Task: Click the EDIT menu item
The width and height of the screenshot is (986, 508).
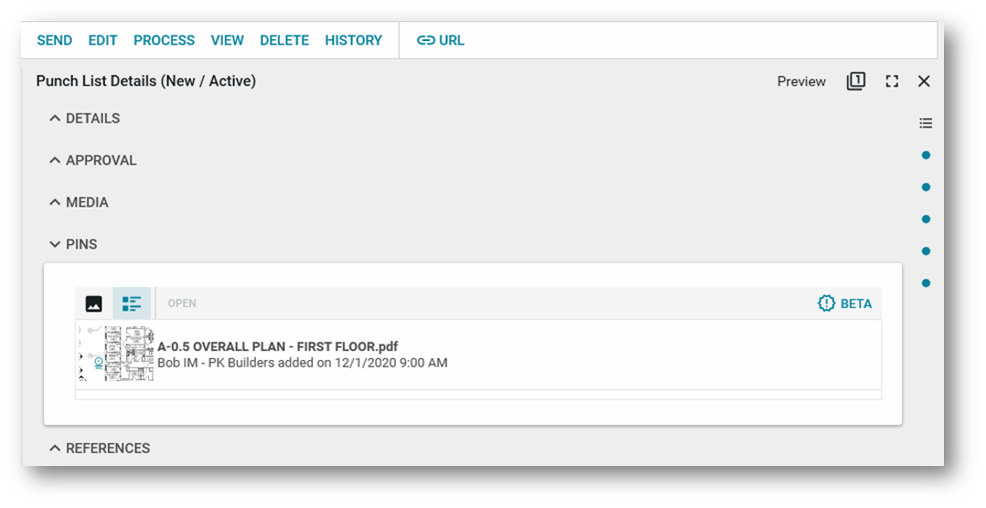Action: pos(103,41)
